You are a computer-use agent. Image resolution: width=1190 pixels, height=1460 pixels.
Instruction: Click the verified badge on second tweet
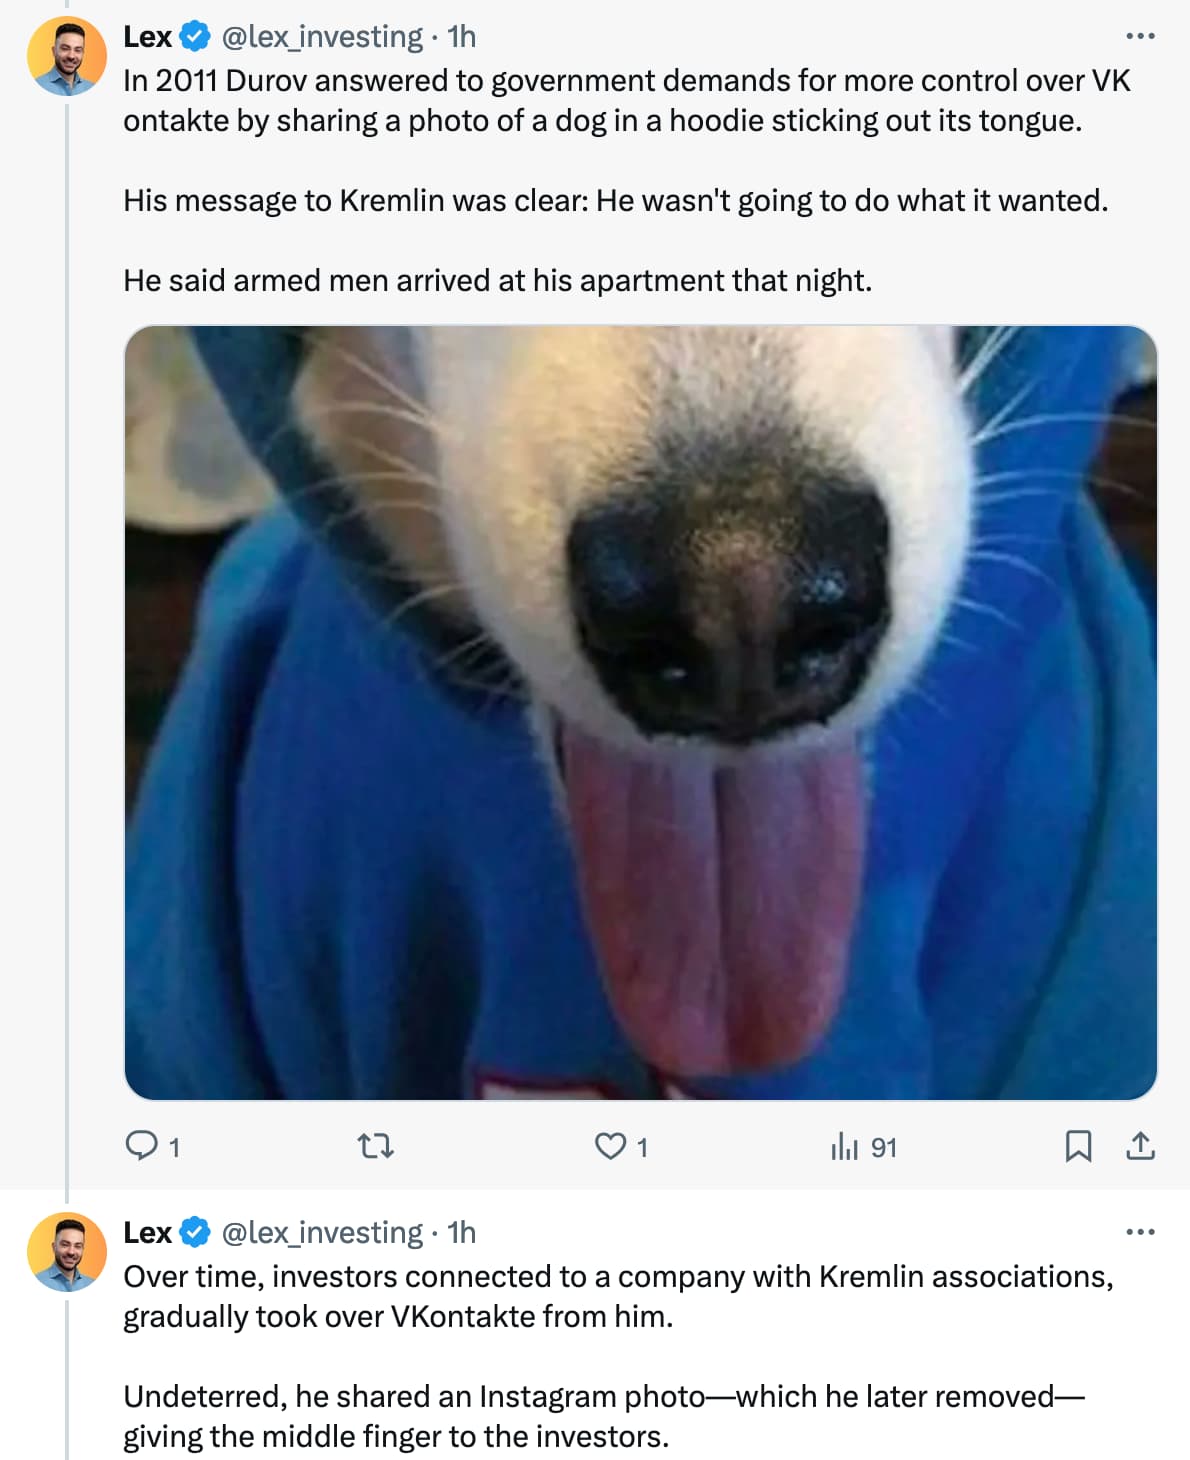point(195,1233)
